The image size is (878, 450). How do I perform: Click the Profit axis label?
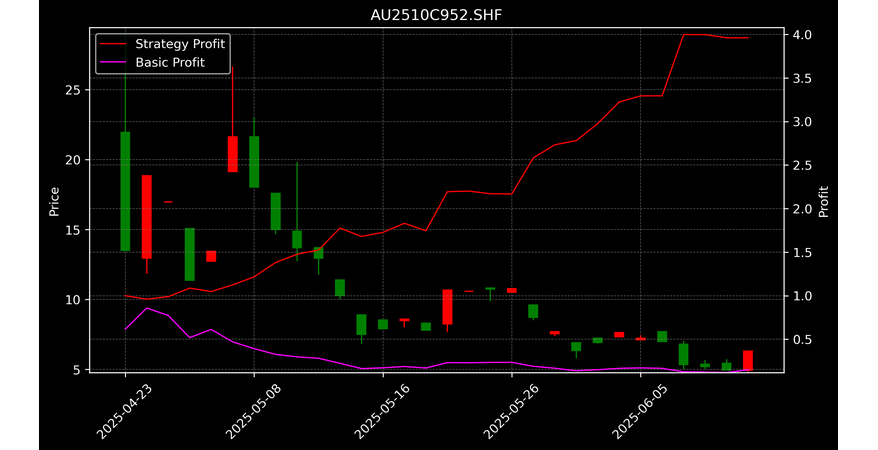coord(823,202)
